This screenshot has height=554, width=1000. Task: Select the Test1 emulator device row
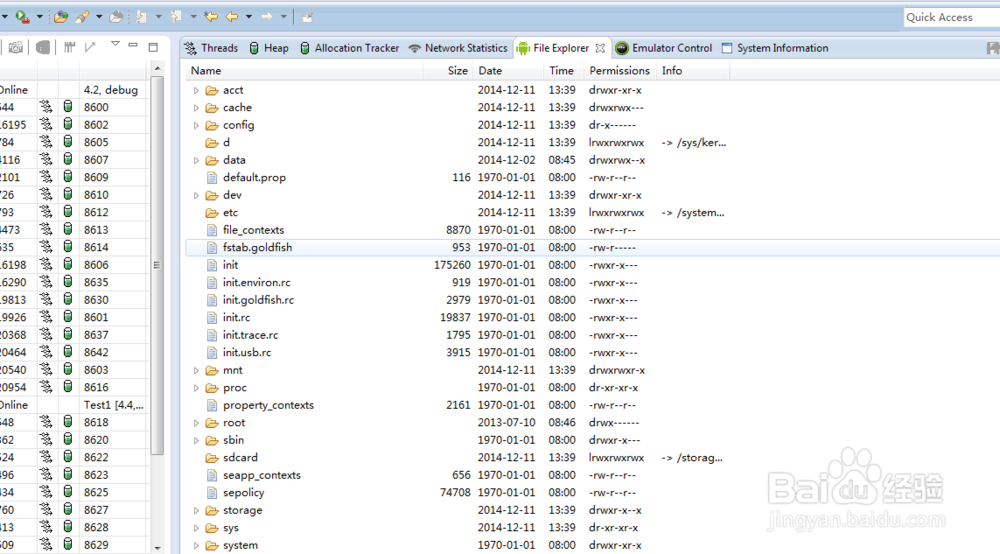[x=74, y=405]
